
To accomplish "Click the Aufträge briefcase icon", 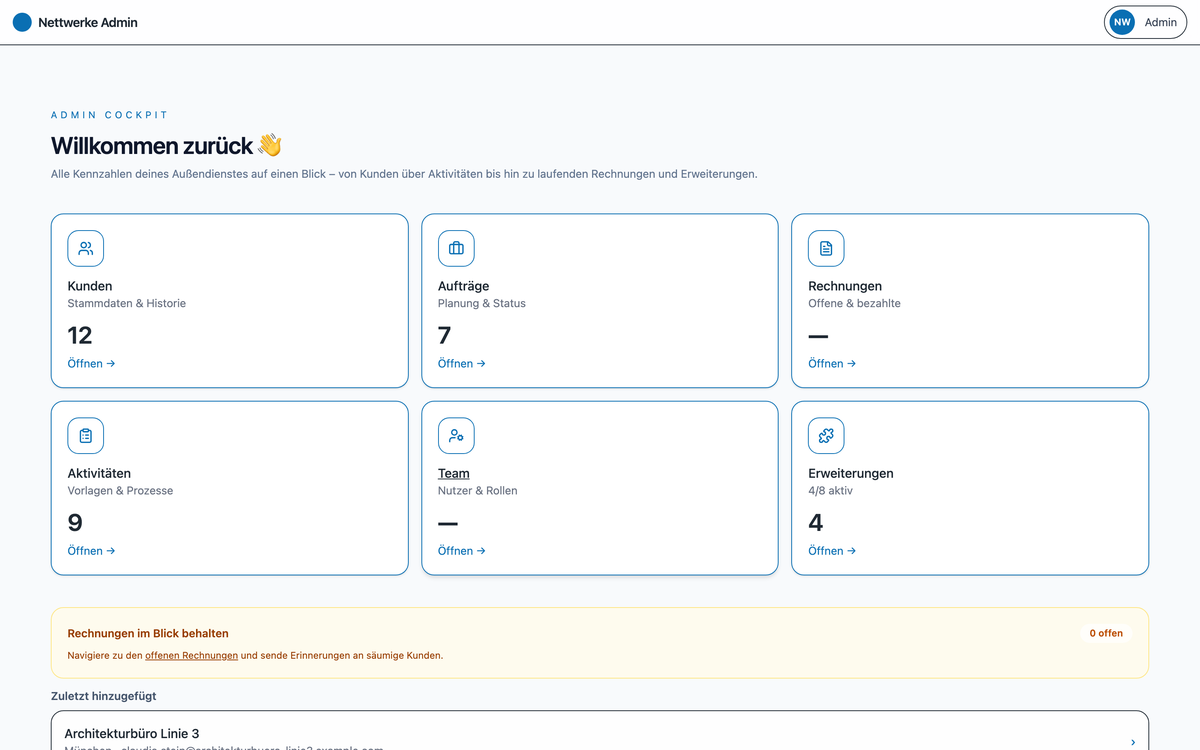I will tap(456, 248).
